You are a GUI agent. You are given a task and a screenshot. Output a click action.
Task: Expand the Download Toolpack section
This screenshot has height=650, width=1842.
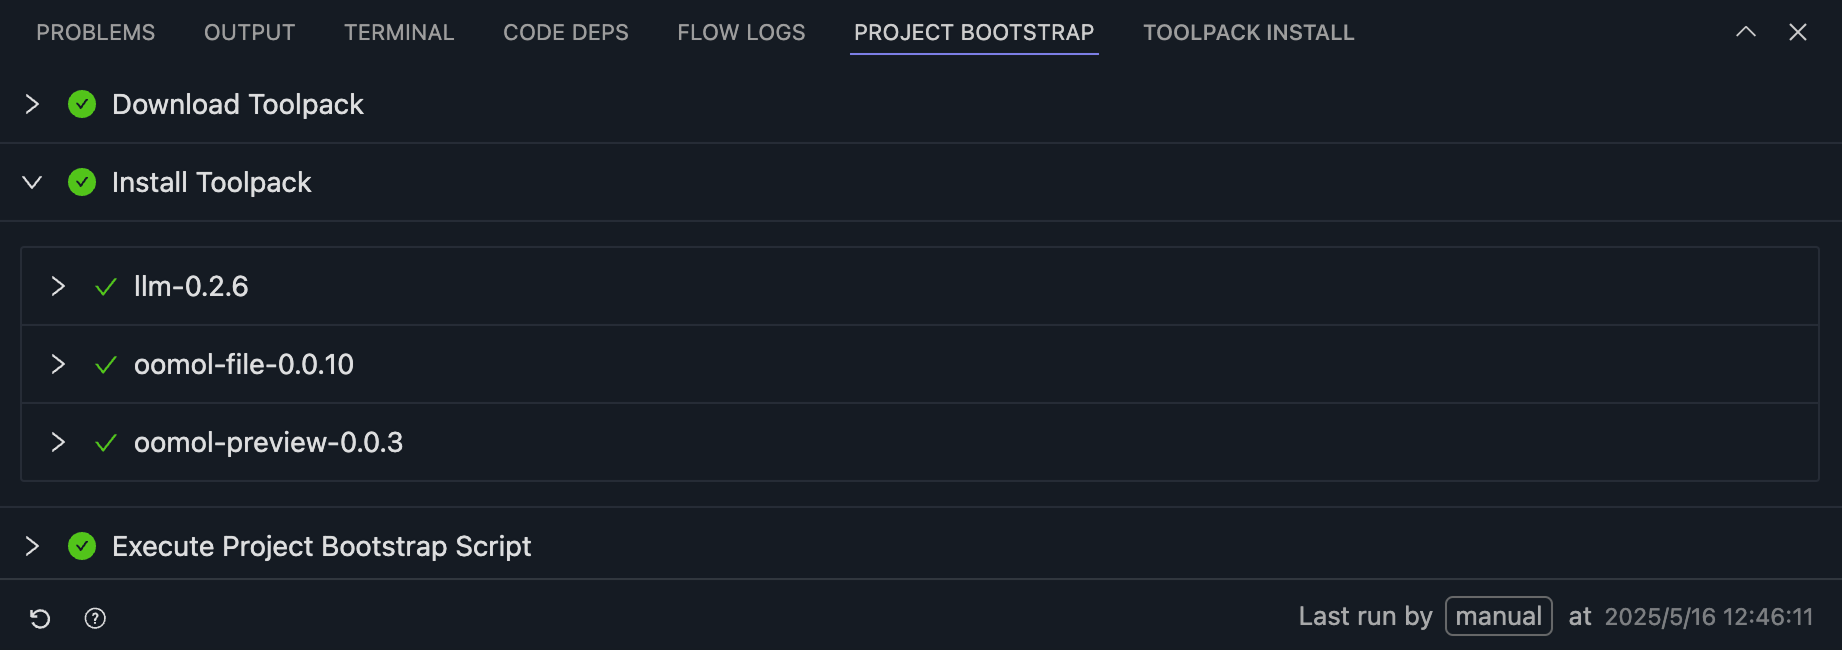(x=32, y=104)
